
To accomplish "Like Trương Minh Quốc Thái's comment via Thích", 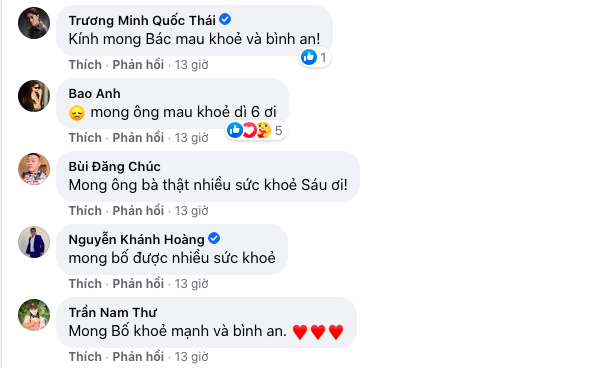I will tap(85, 65).
